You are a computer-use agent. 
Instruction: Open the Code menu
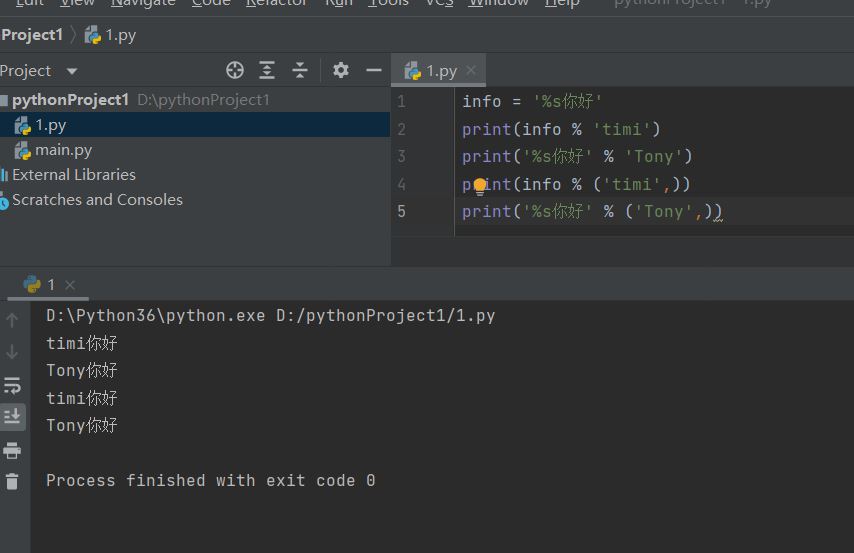pos(211,3)
